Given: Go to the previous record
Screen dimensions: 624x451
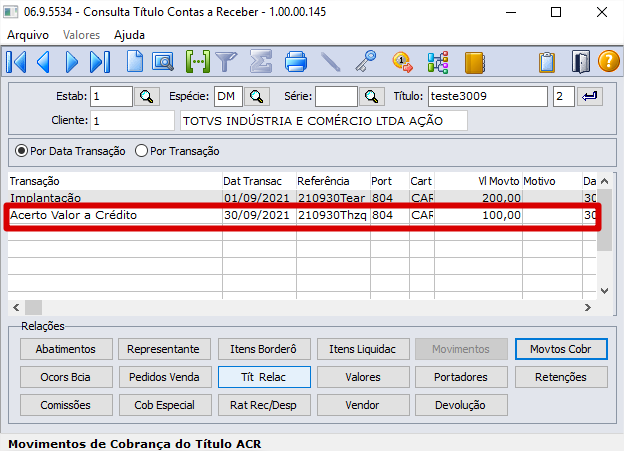Looking at the screenshot, I should [43, 62].
